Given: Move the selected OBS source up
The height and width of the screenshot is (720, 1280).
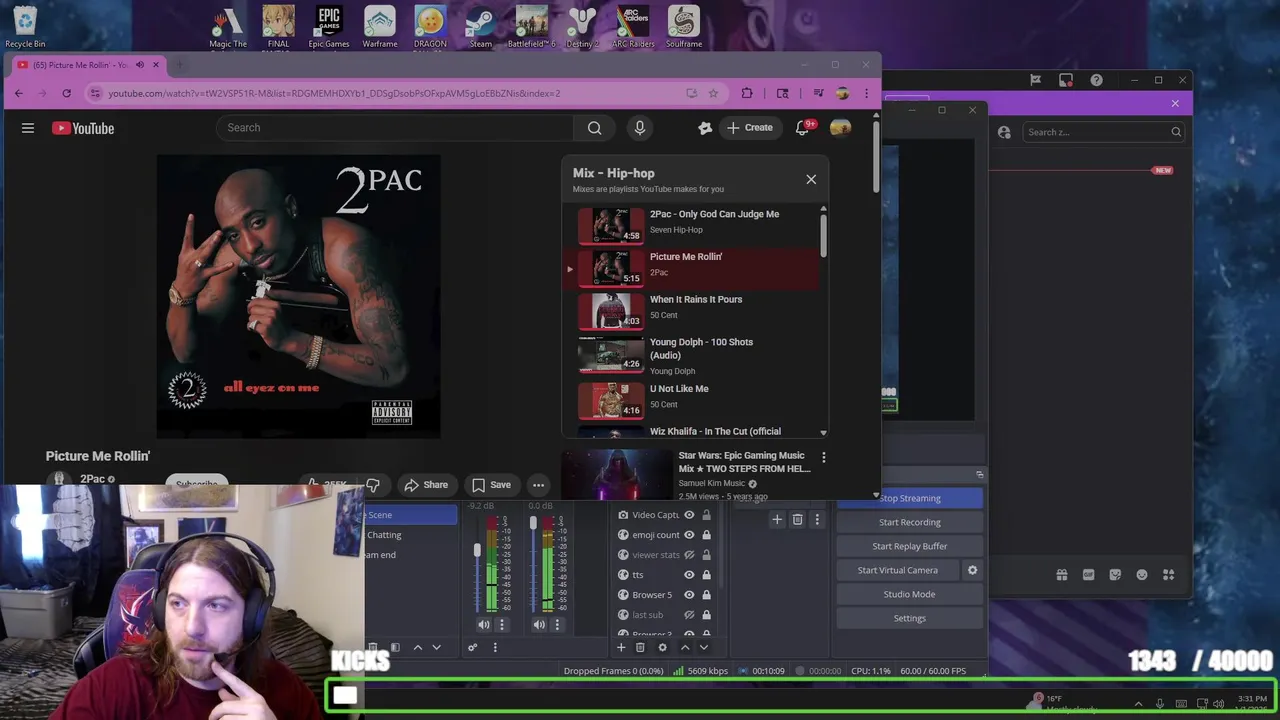Looking at the screenshot, I should 685,648.
